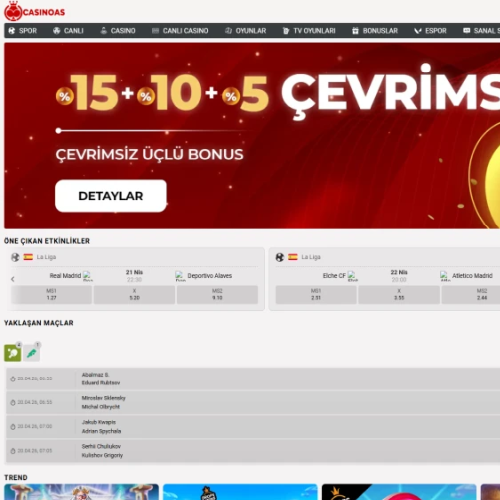The height and width of the screenshot is (500, 500).
Task: Click the clock icon beside the 07:00 match
Action: pyautogui.click(x=13, y=427)
